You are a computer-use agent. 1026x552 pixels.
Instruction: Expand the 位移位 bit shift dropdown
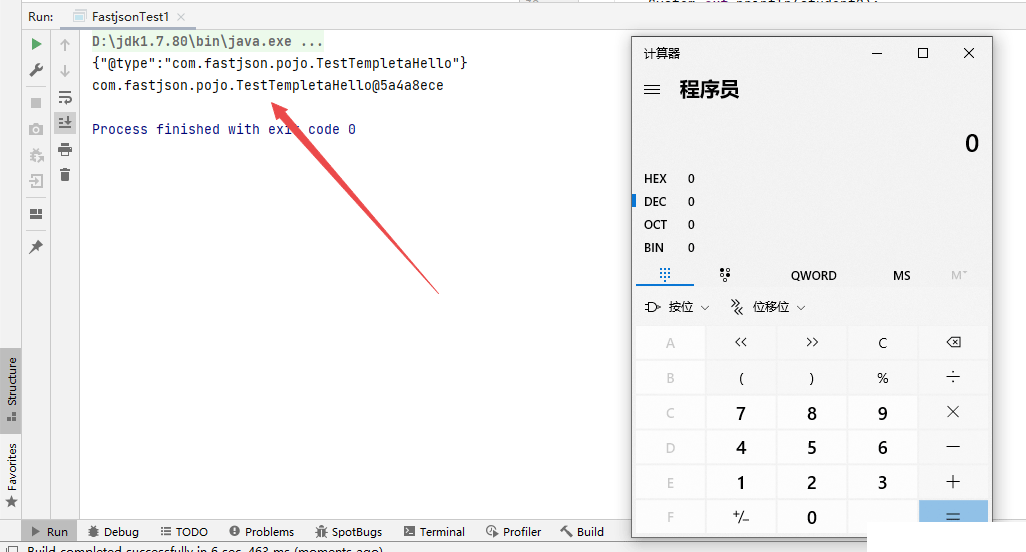click(x=768, y=307)
